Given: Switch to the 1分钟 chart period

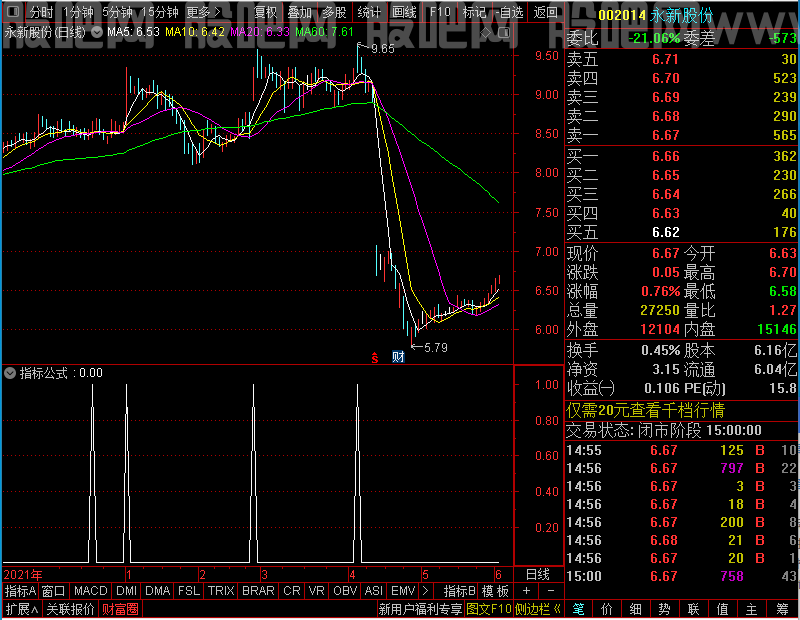Looking at the screenshot, I should tap(78, 12).
